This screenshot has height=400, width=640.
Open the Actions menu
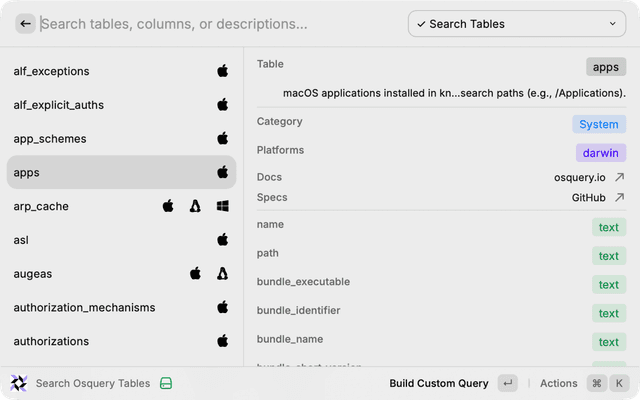559,383
